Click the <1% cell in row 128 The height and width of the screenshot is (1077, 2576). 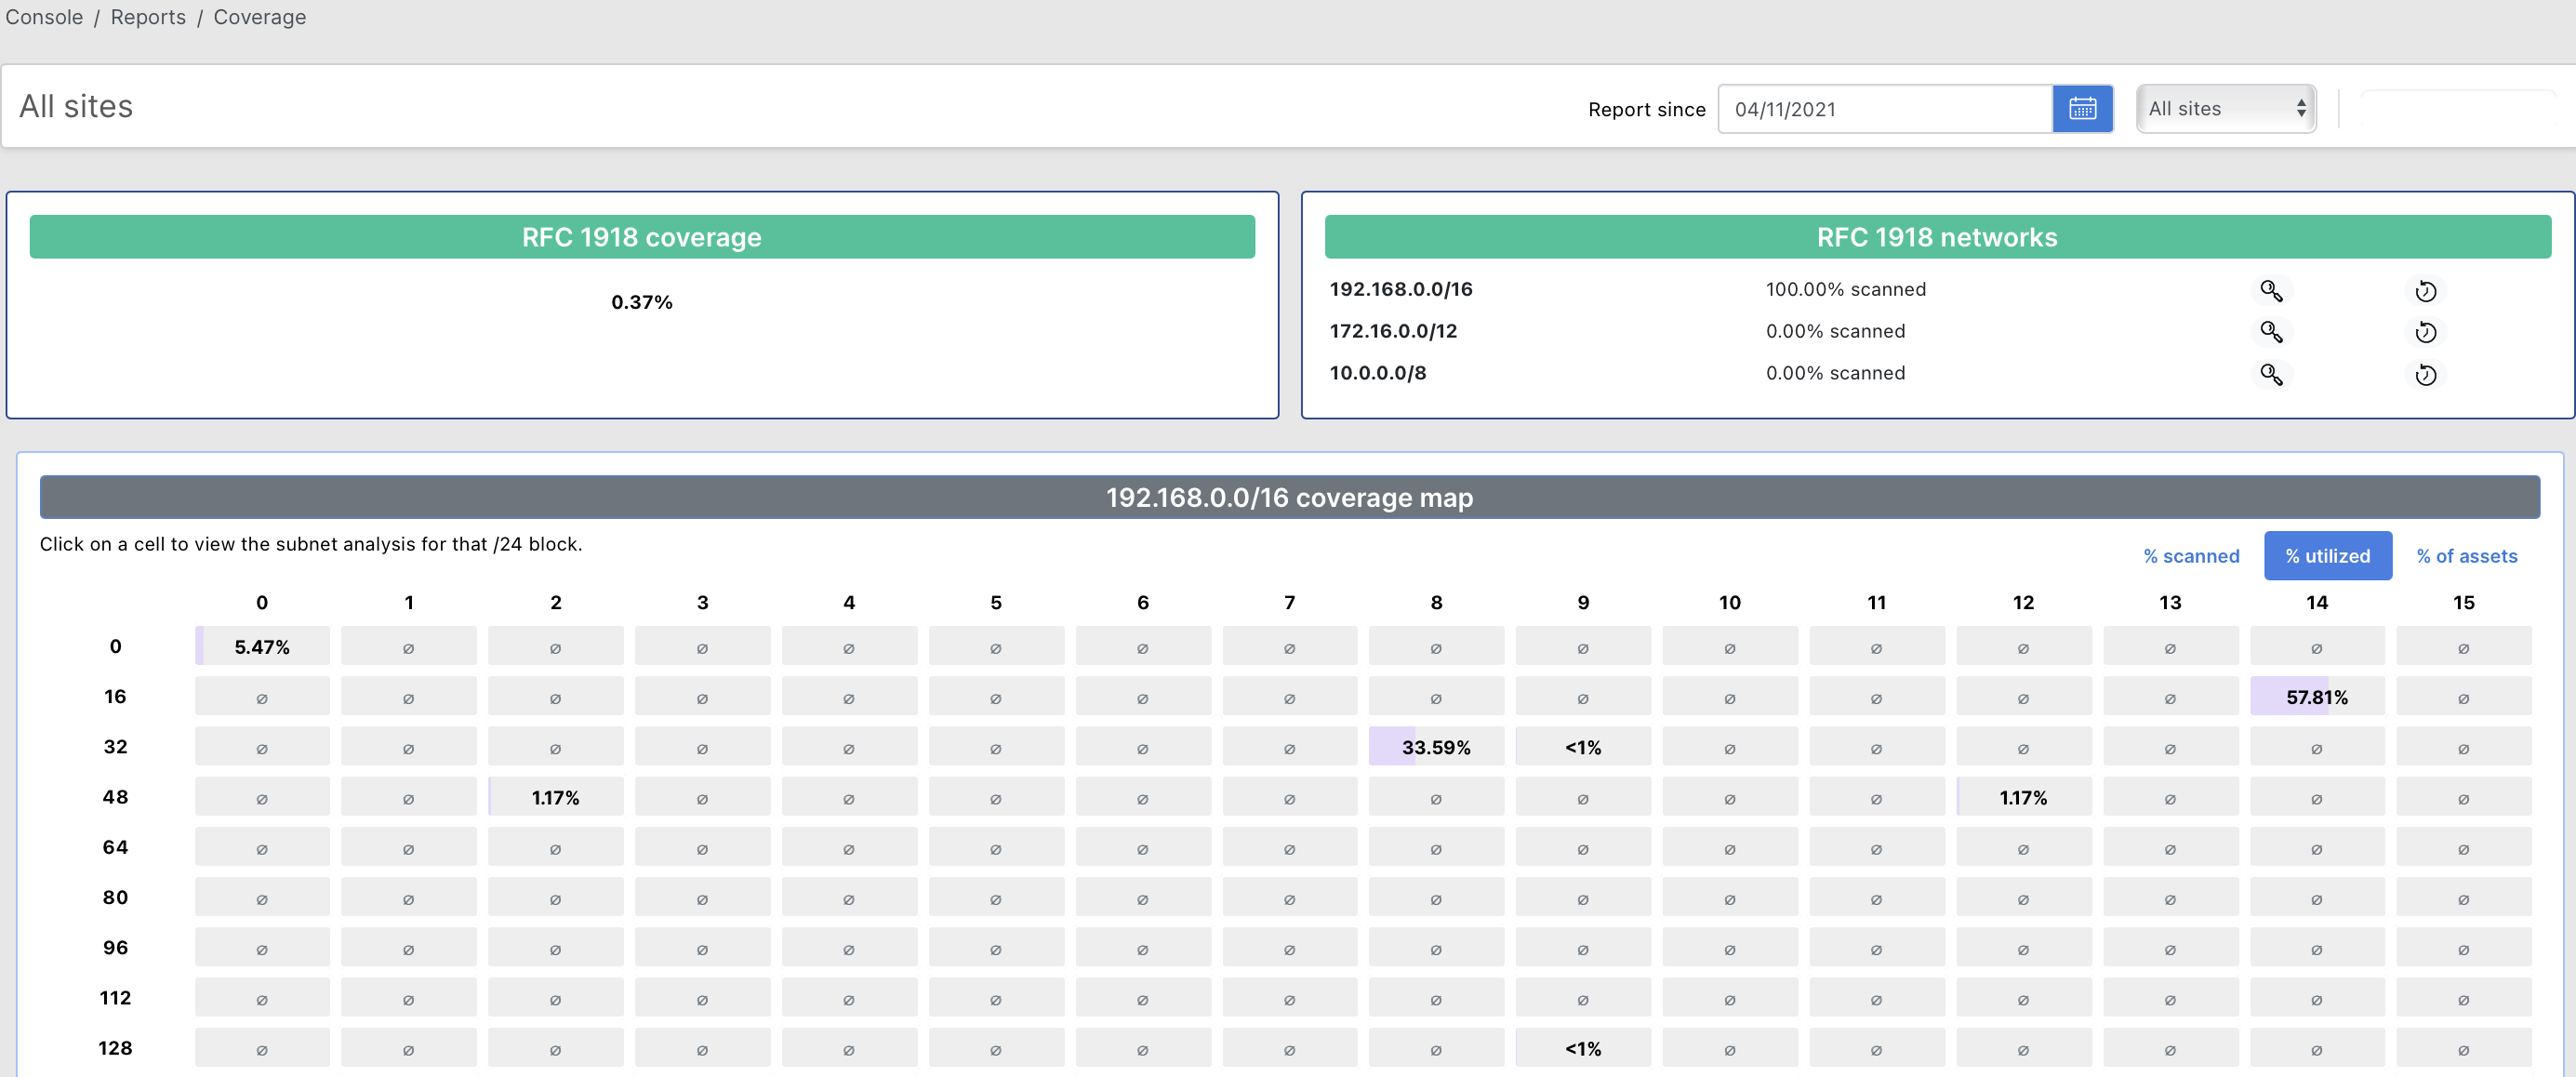coord(1583,1048)
